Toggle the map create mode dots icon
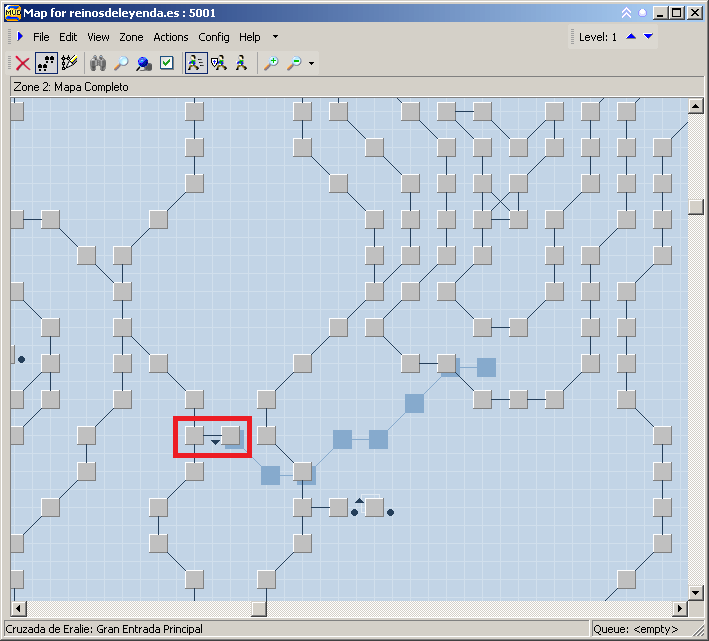Screen dimensions: 709x641 tap(46, 63)
